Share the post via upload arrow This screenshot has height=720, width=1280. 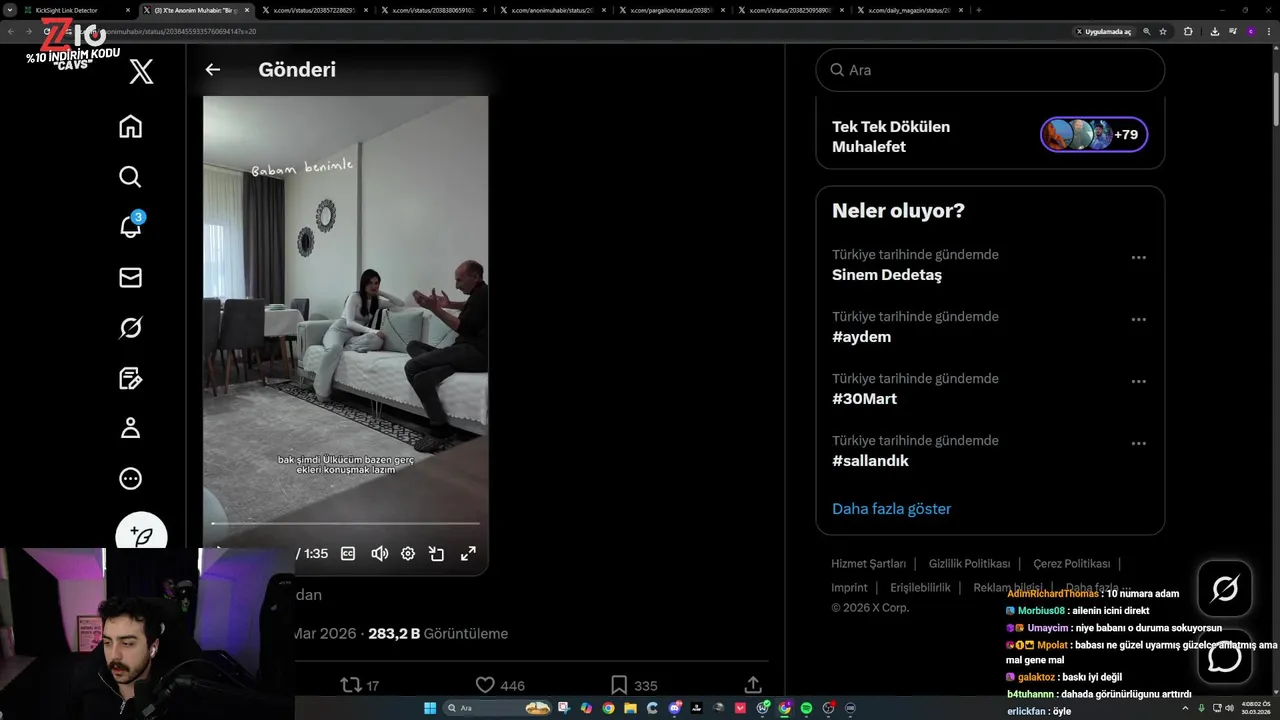tap(753, 685)
